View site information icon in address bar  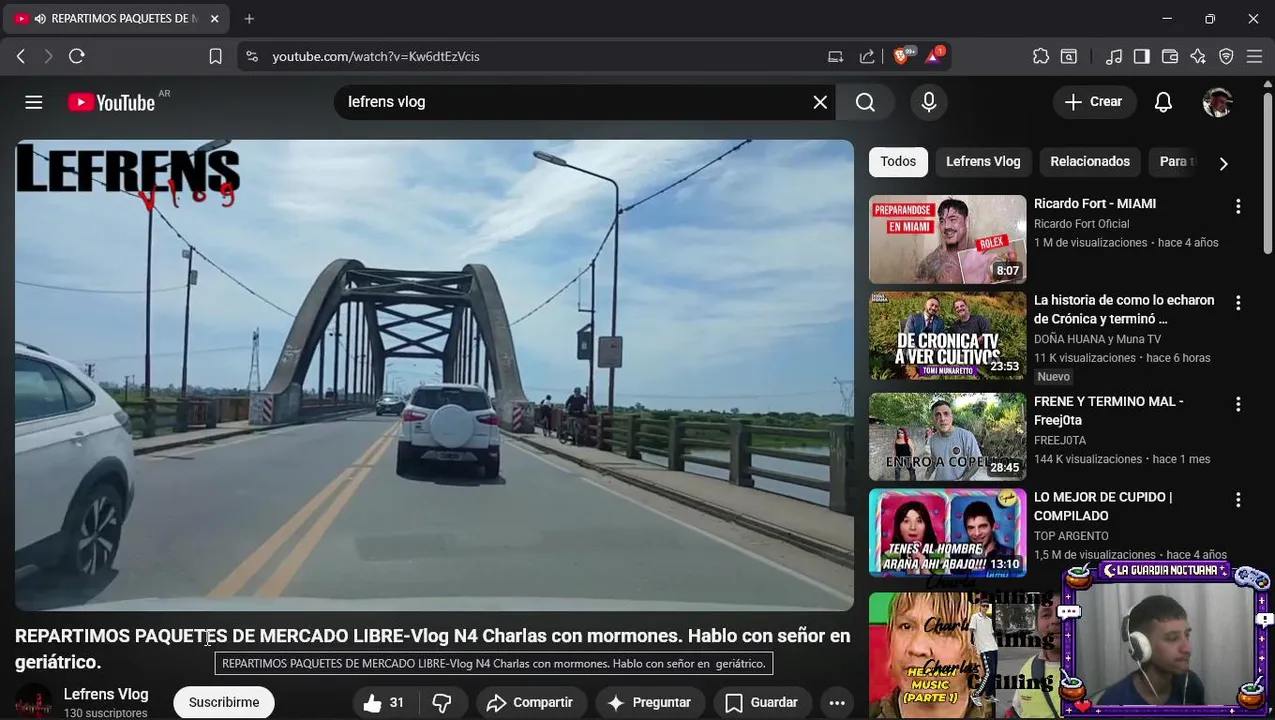tap(252, 57)
